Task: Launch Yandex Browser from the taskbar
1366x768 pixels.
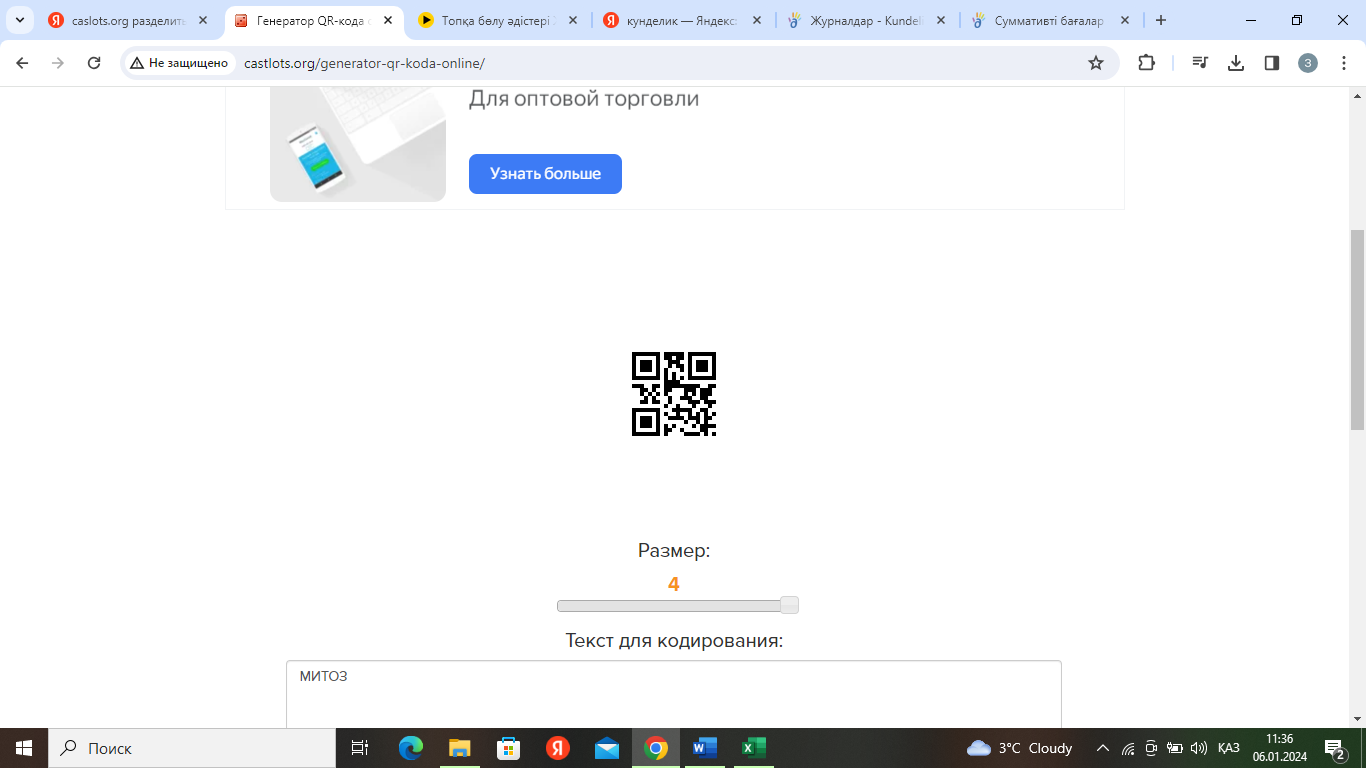Action: coord(558,748)
